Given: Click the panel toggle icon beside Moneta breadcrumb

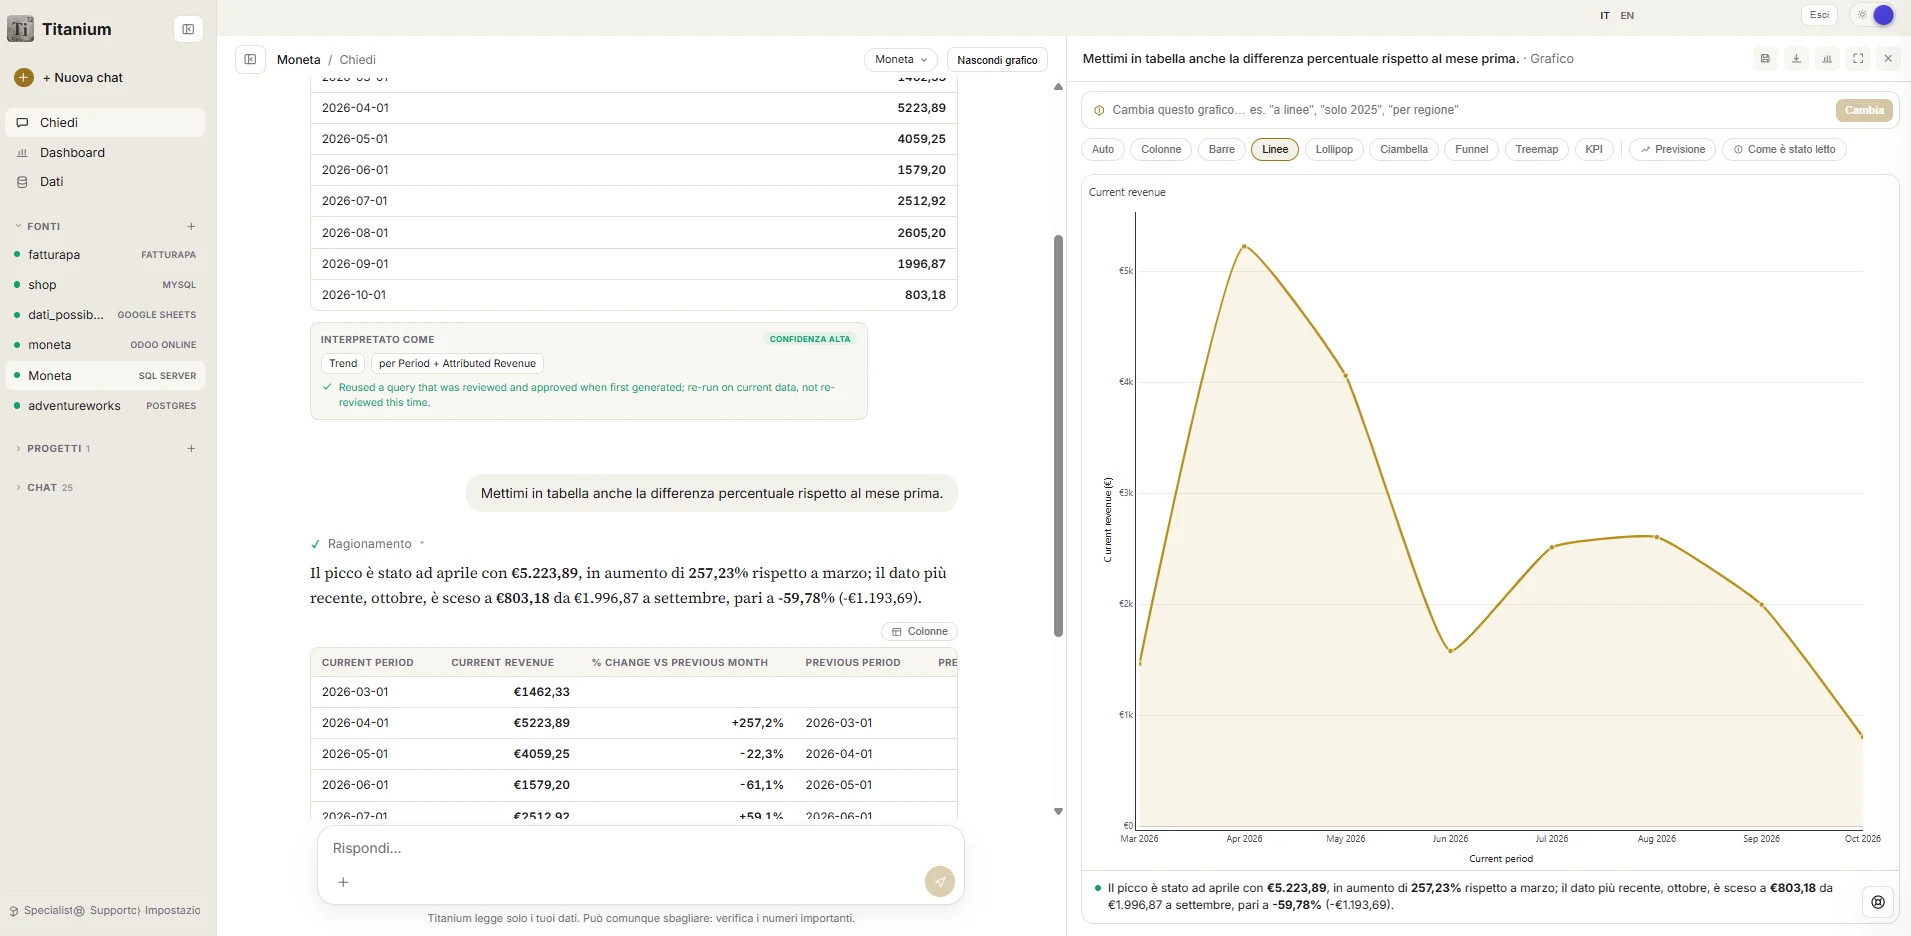Looking at the screenshot, I should (x=250, y=59).
